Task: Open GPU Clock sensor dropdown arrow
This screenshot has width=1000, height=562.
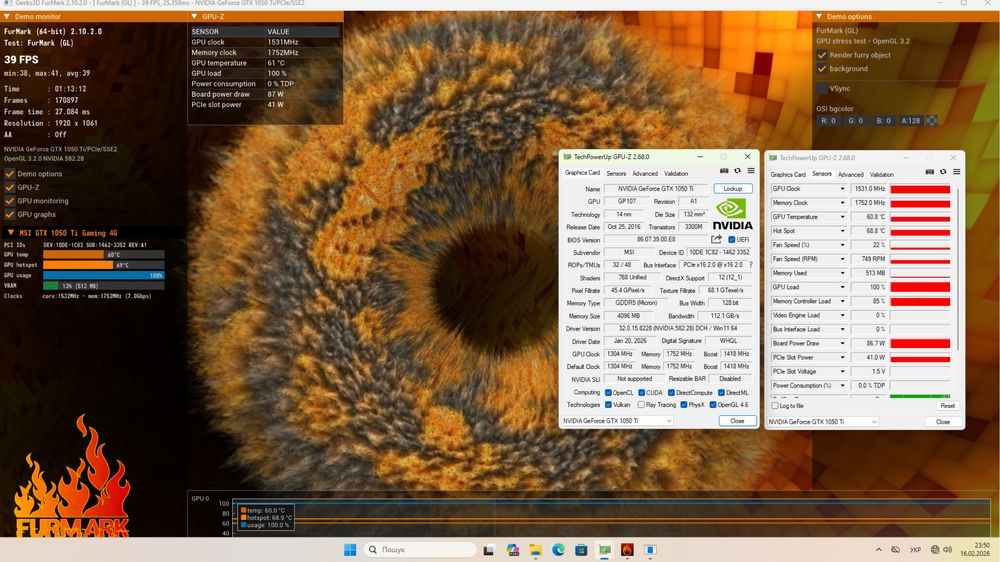Action: 842,189
